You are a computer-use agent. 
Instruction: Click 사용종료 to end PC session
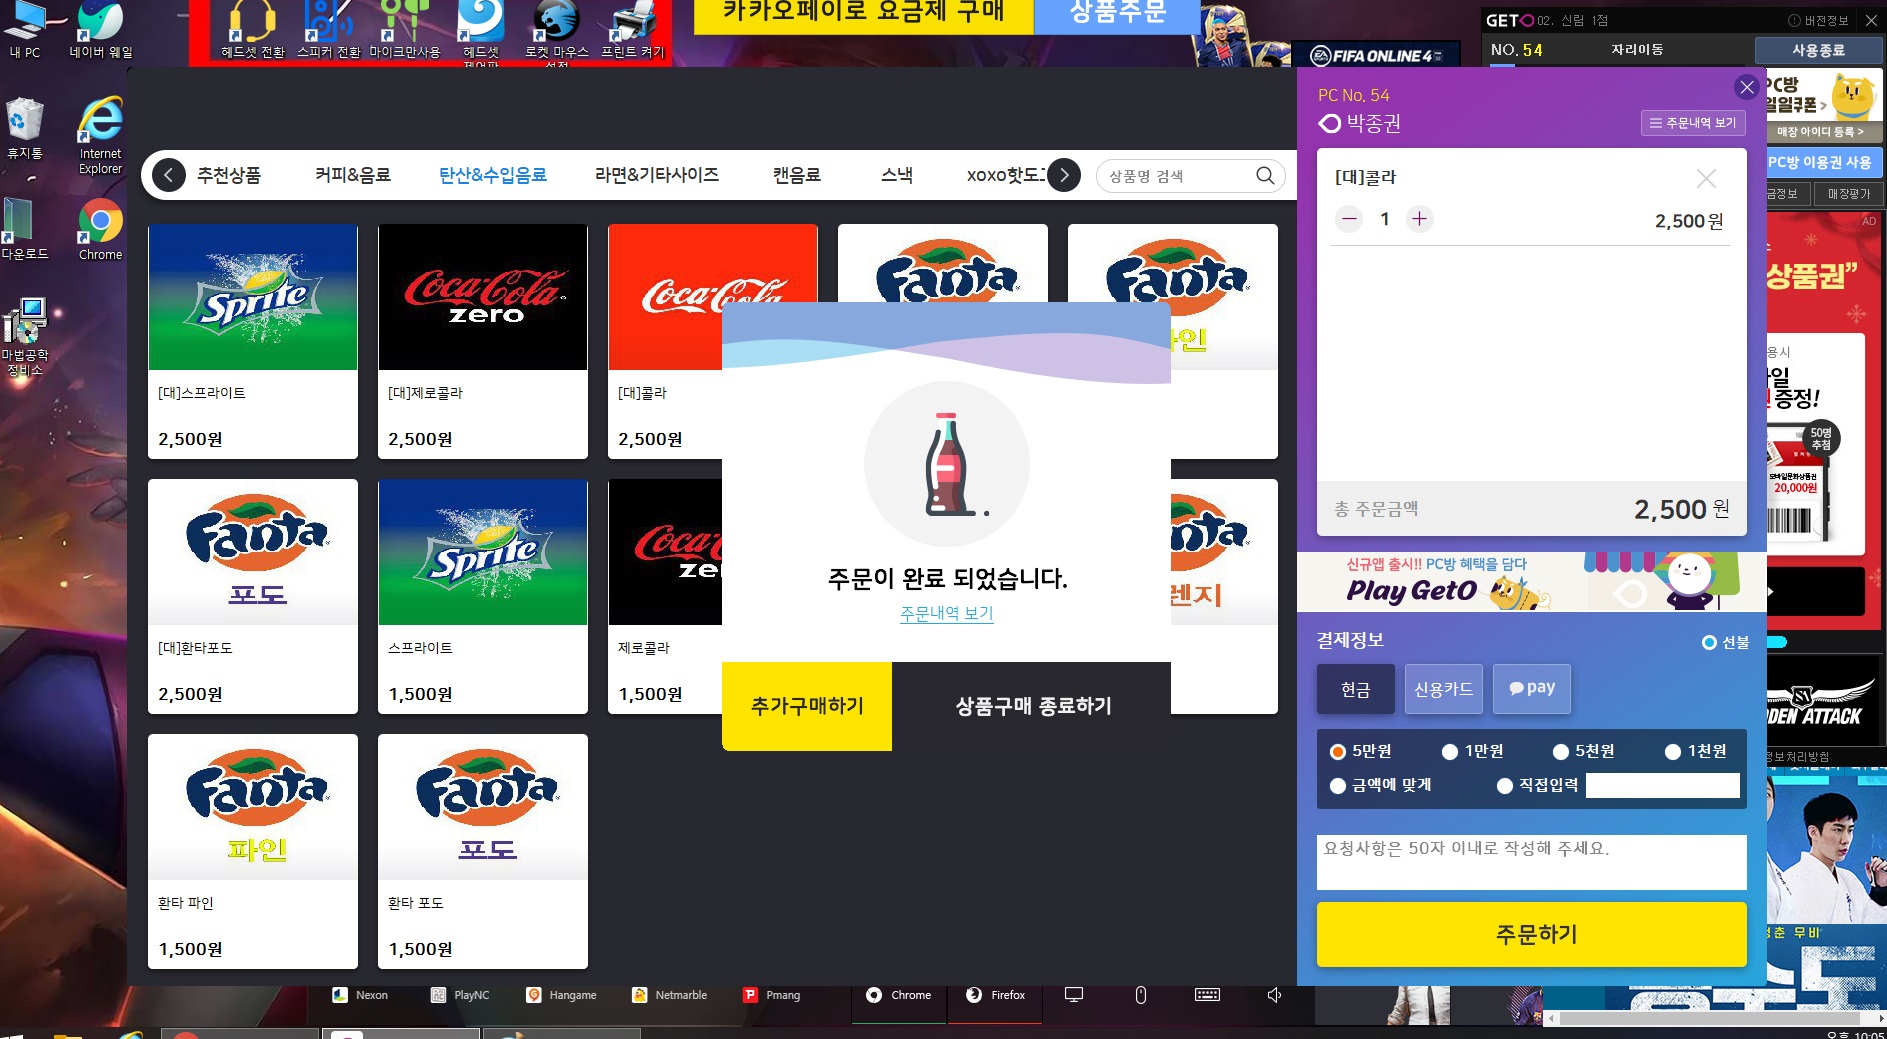click(x=1818, y=50)
